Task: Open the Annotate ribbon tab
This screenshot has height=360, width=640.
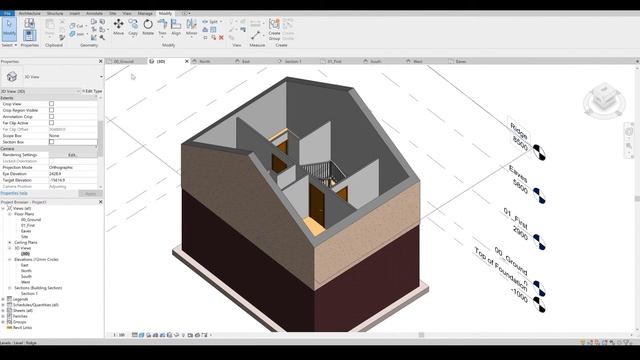Action: pyautogui.click(x=94, y=13)
